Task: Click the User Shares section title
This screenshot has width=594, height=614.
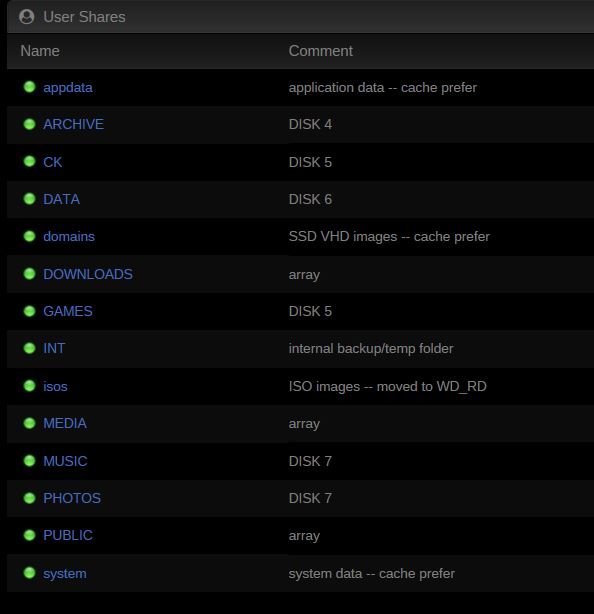Action: click(x=84, y=17)
